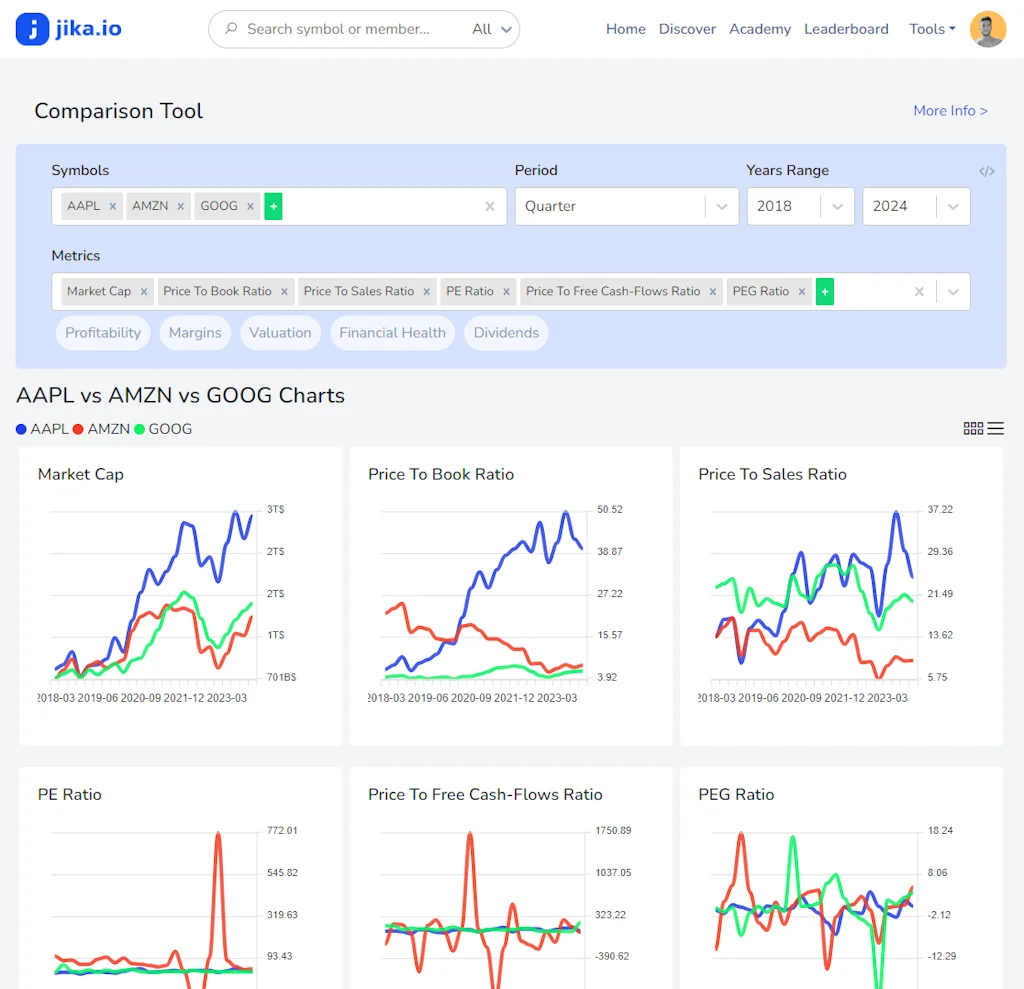Open the Tools menu
1024x989 pixels.
931,29
